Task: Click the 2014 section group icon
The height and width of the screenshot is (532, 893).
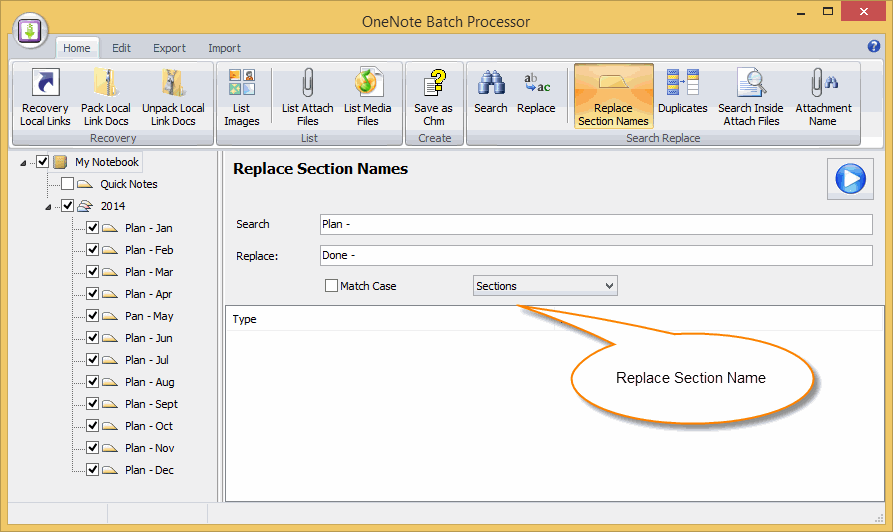Action: click(x=85, y=206)
